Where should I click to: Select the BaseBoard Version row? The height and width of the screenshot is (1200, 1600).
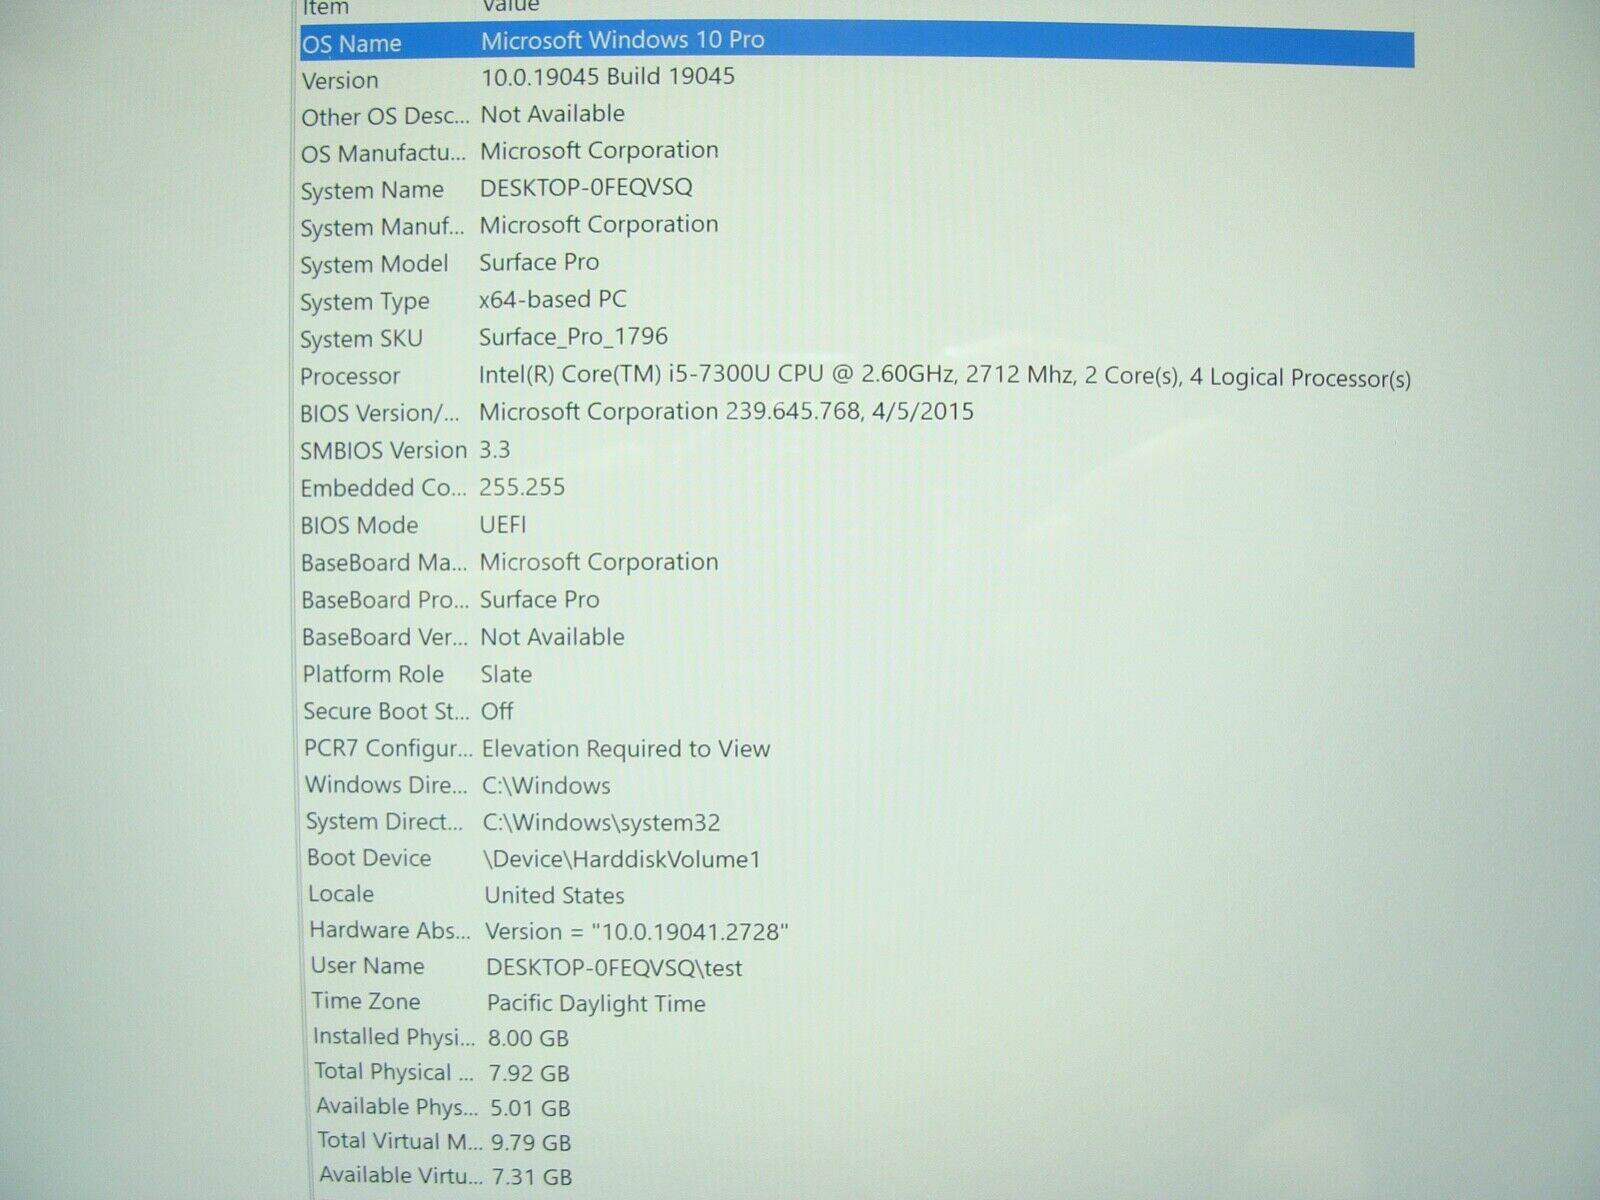(x=857, y=637)
